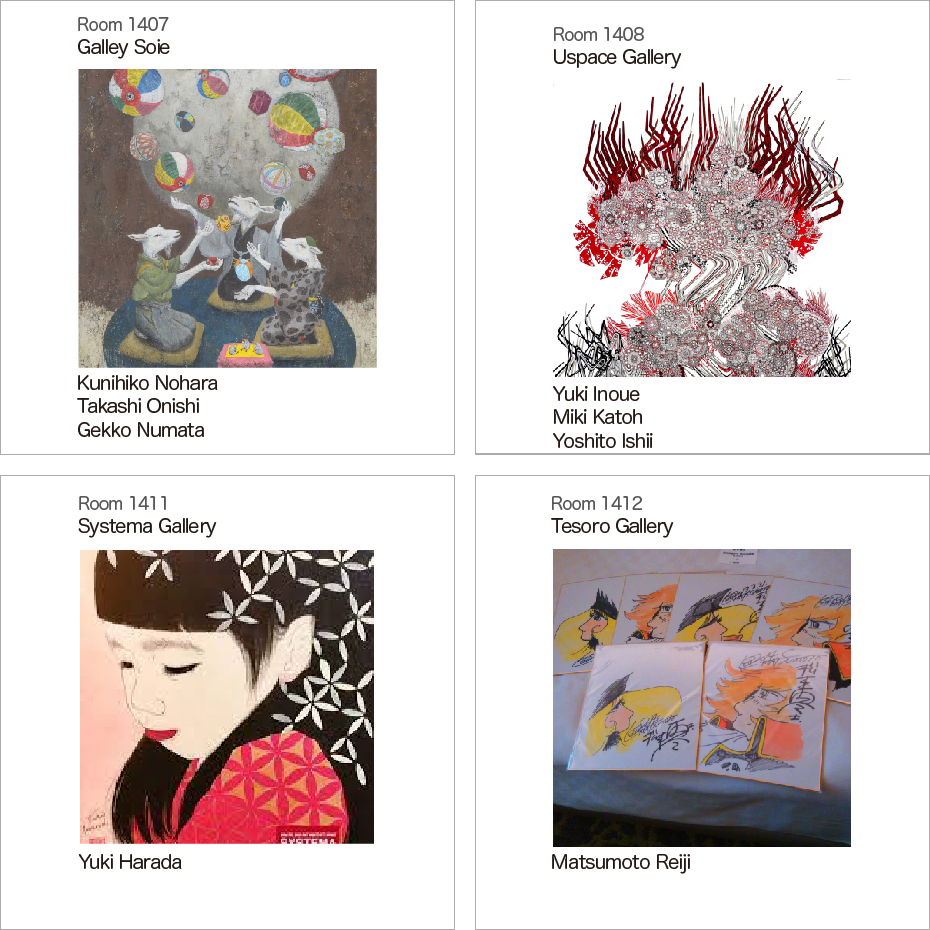Click artist name Gekko Numata
The image size is (930, 930).
click(141, 430)
